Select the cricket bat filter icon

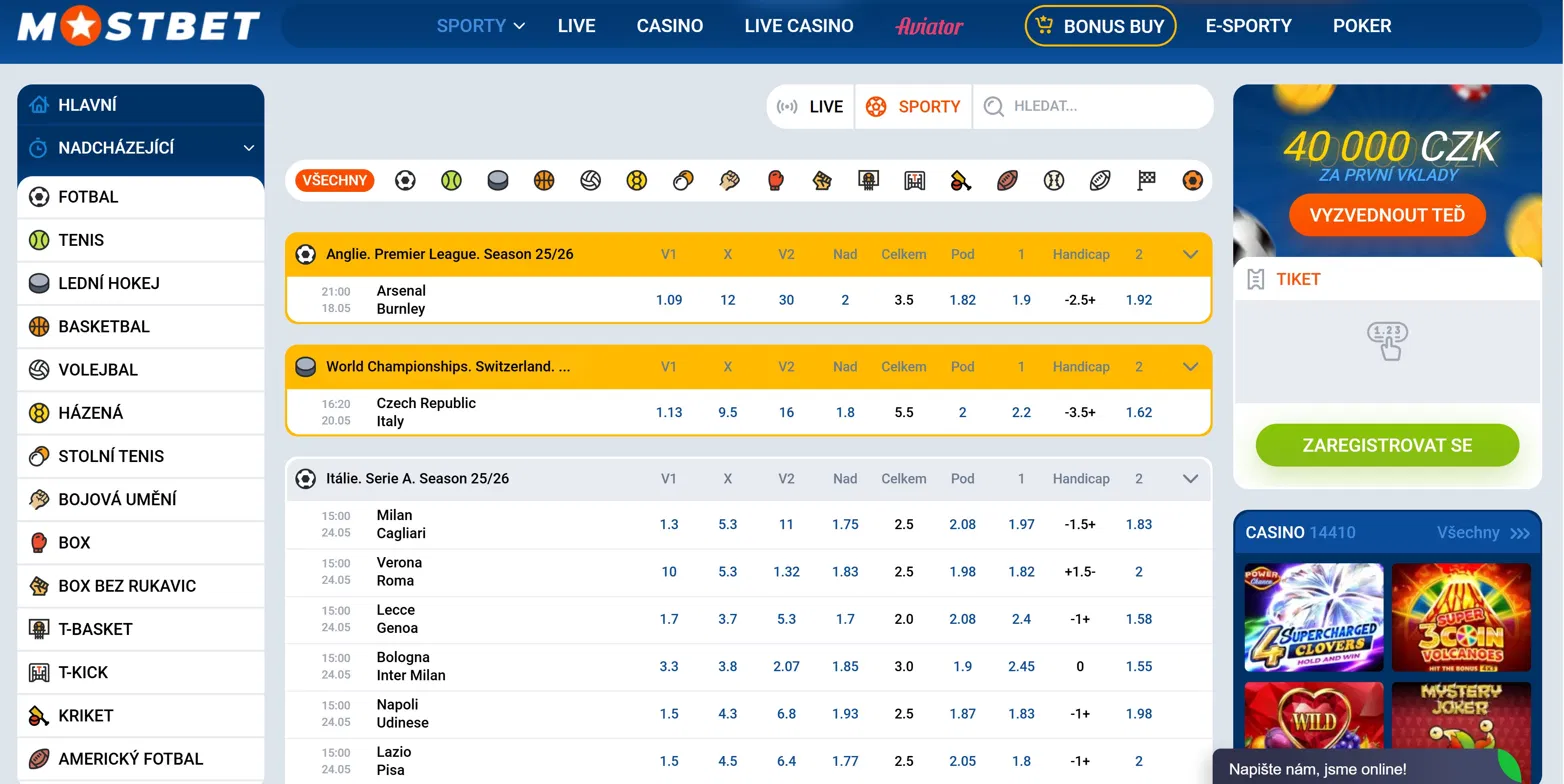coord(961,181)
